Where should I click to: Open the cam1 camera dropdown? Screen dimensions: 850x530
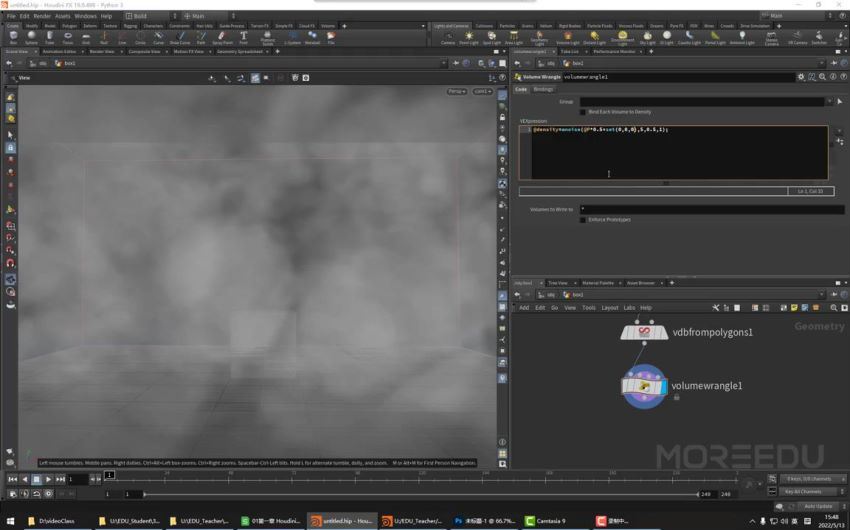(x=482, y=91)
